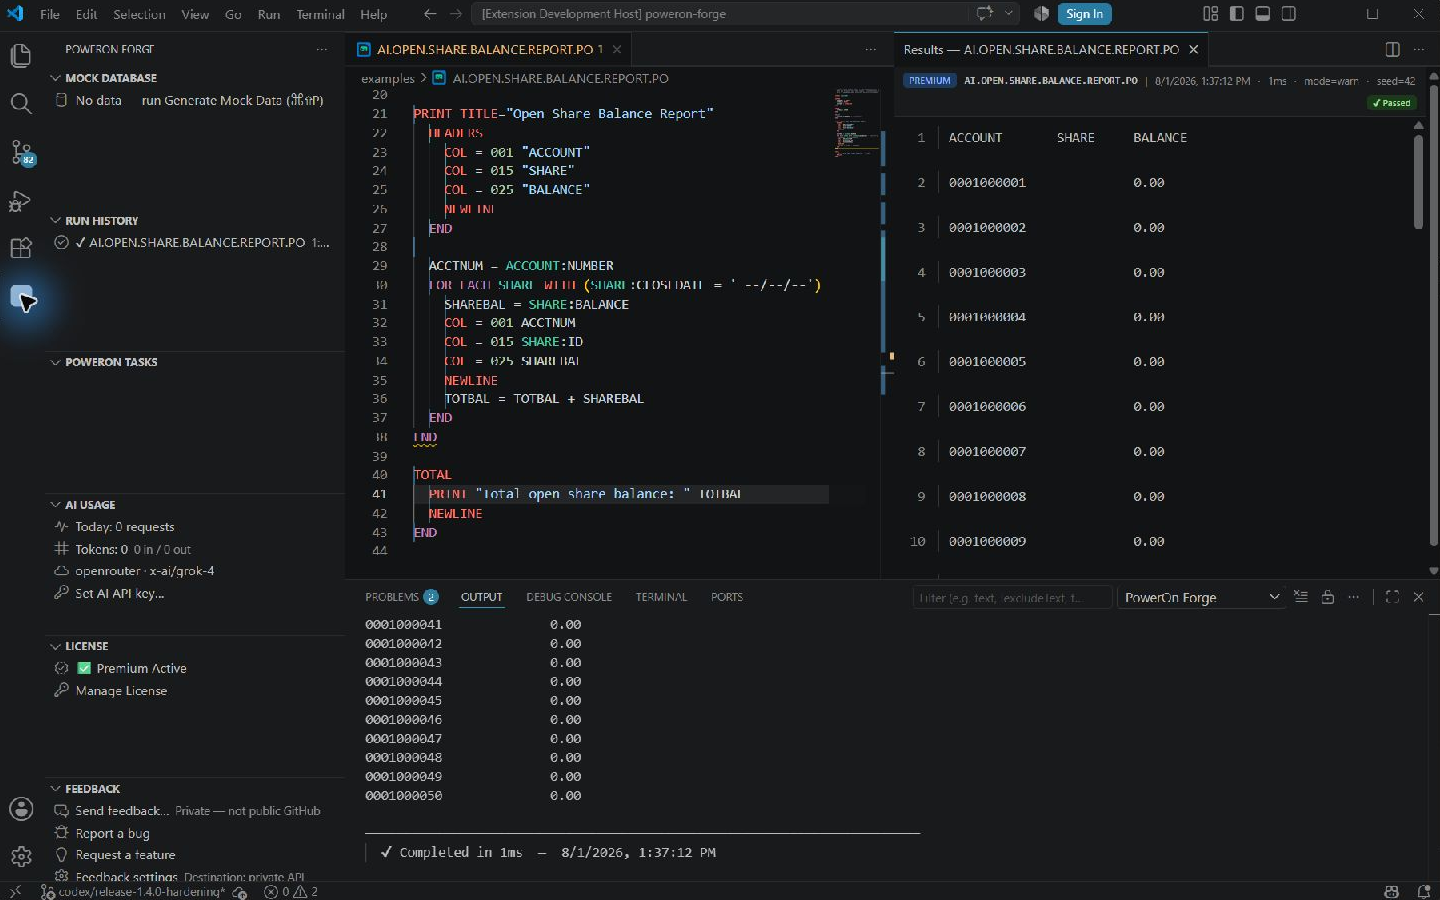Open More Actions for code editor group
The width and height of the screenshot is (1440, 900).
(870, 49)
